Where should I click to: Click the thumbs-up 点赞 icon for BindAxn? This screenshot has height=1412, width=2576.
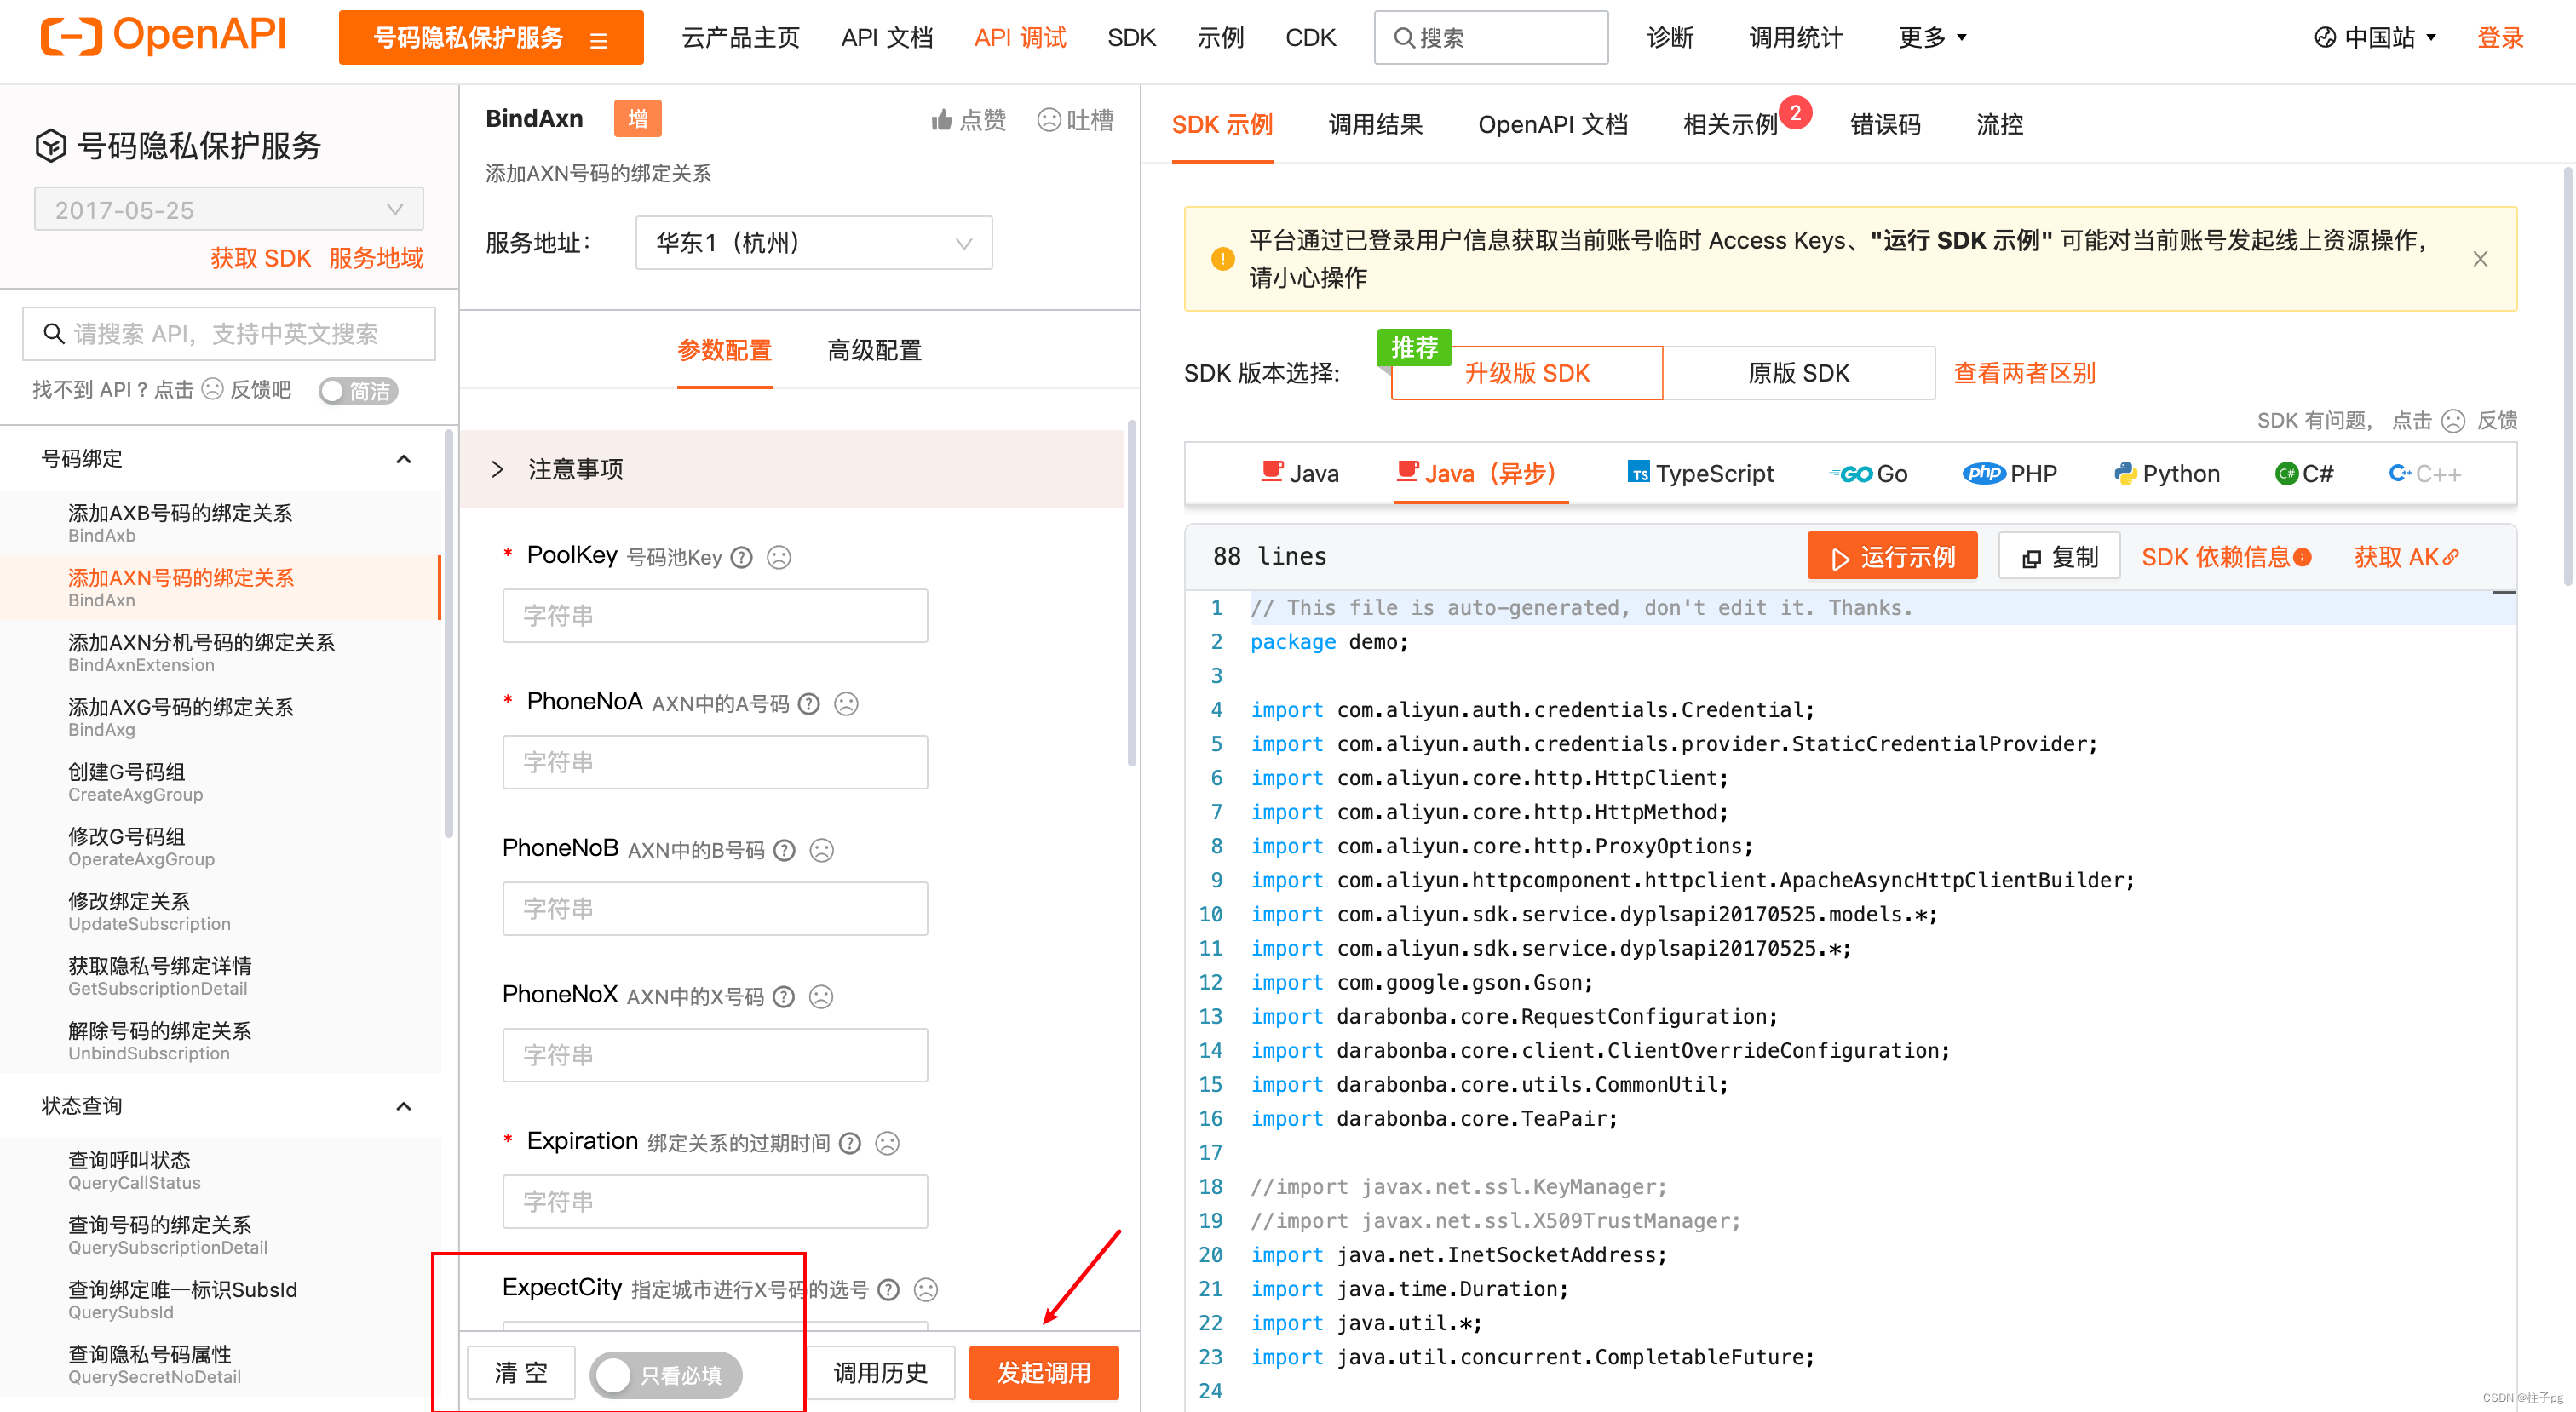pyautogui.click(x=941, y=119)
